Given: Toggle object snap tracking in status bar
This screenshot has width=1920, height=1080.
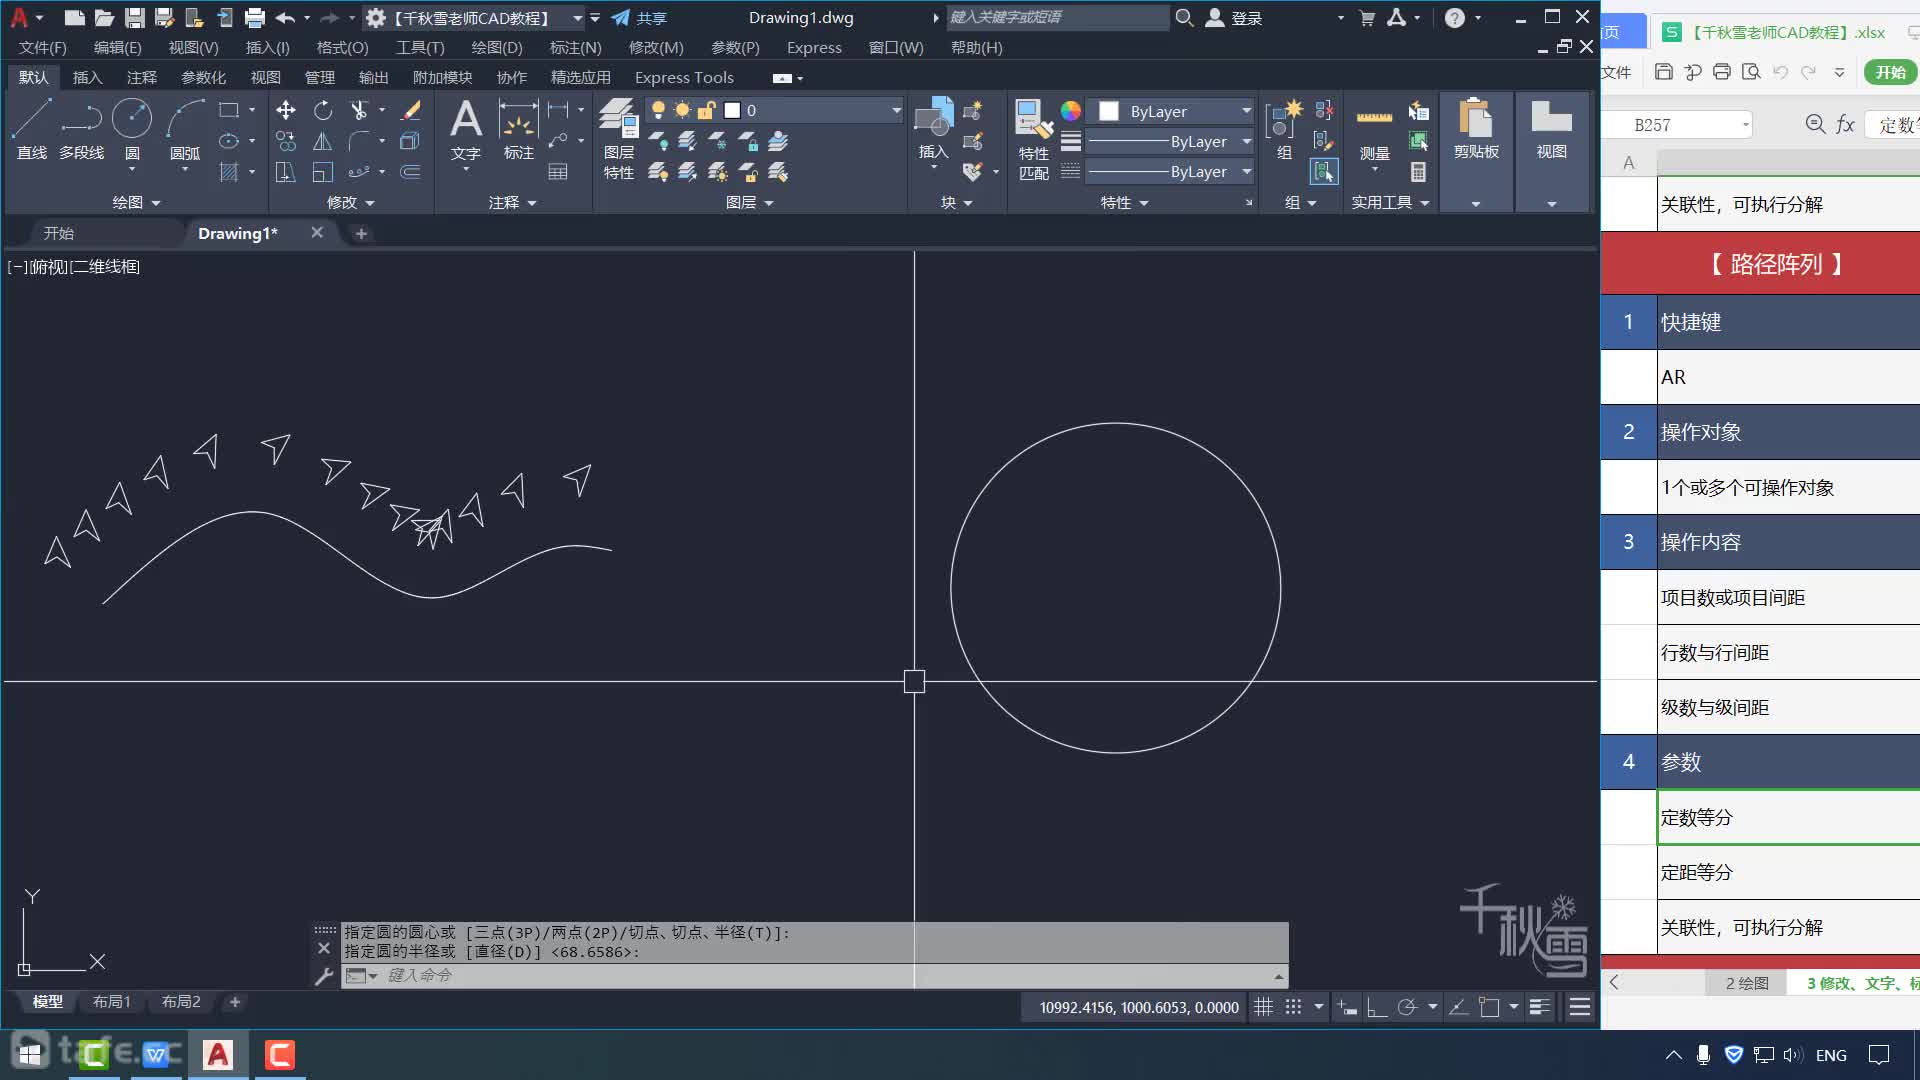Looking at the screenshot, I should [1459, 1007].
